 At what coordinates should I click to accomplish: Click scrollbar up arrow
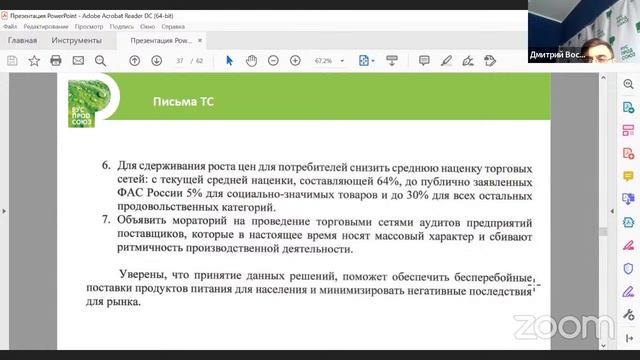604,77
